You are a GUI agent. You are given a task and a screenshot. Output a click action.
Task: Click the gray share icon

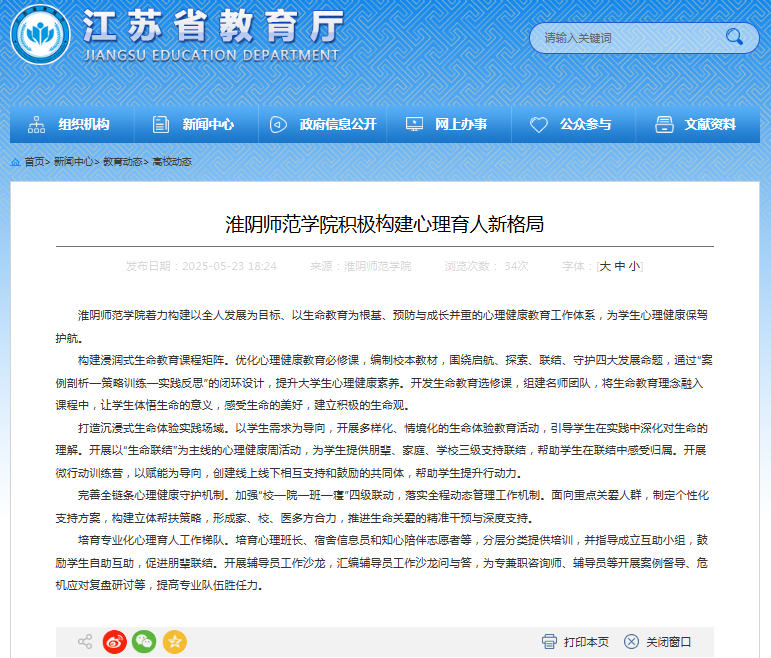pyautogui.click(x=85, y=642)
